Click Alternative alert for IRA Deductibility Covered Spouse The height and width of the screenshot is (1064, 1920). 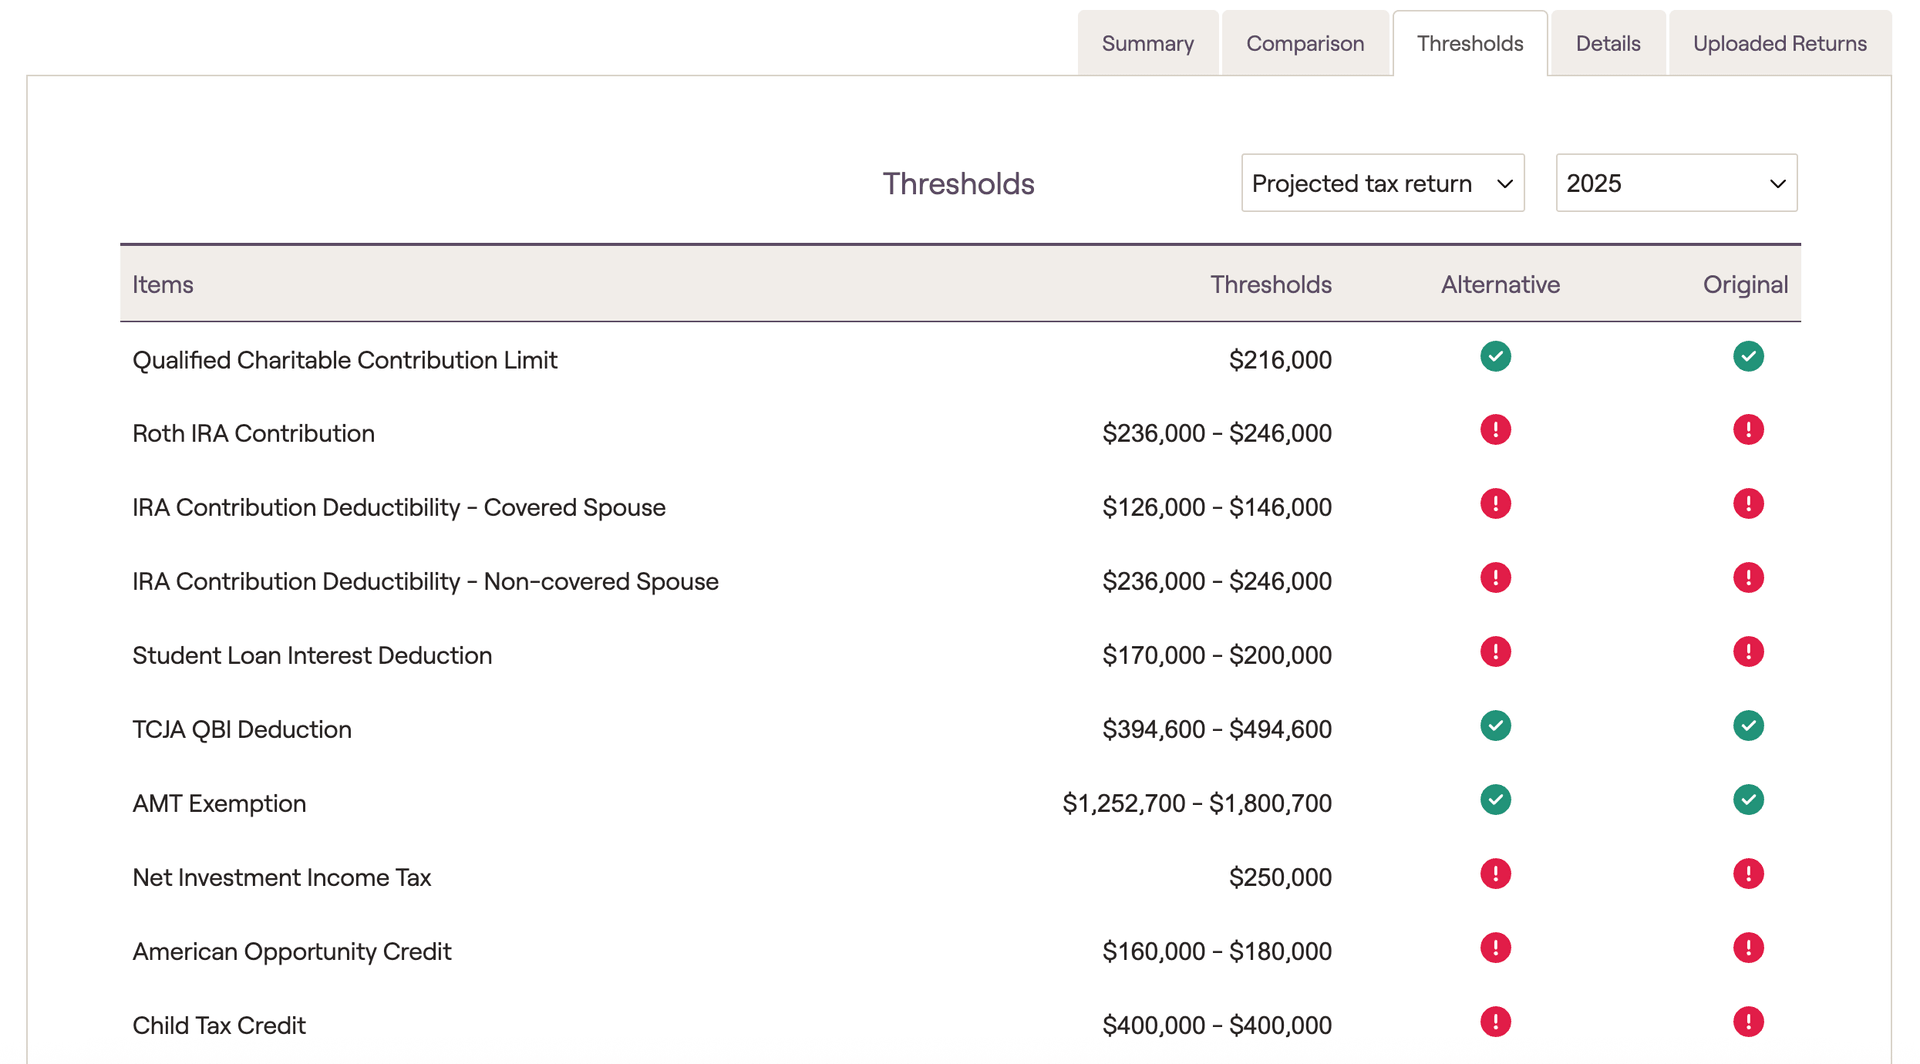point(1495,505)
